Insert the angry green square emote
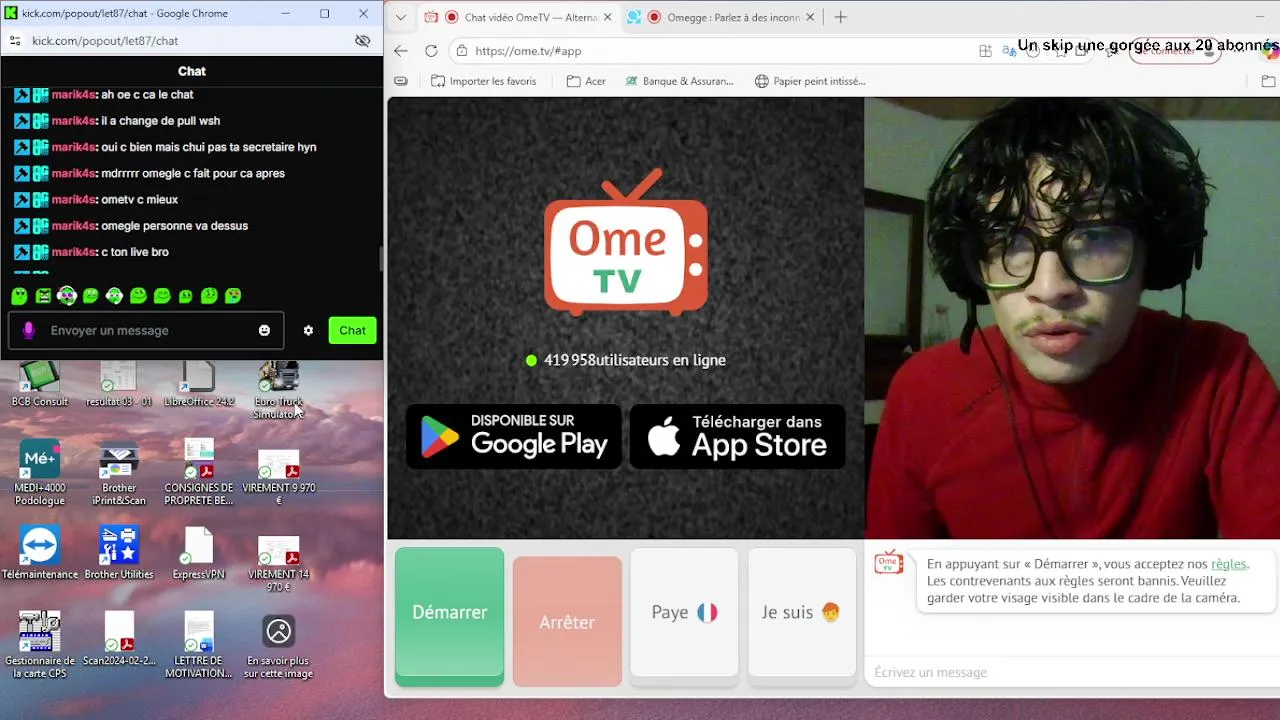This screenshot has height=720, width=1280. 43,296
